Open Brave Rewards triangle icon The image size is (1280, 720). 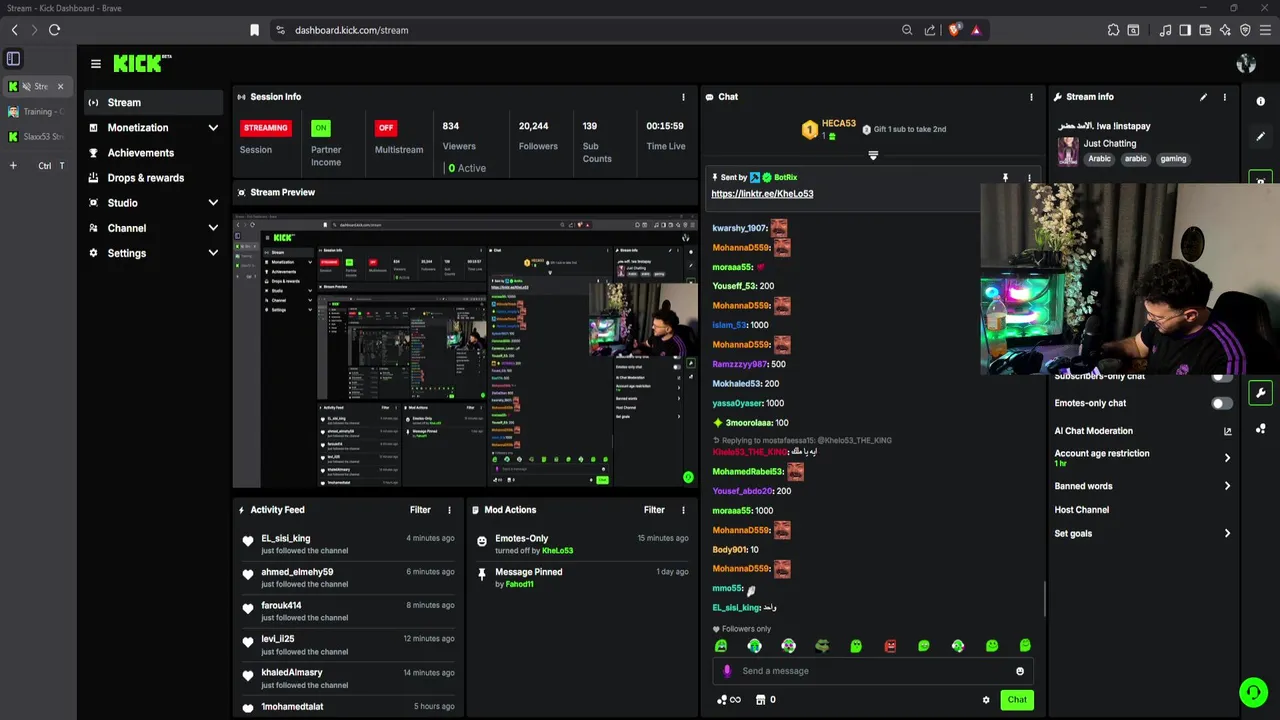[976, 30]
